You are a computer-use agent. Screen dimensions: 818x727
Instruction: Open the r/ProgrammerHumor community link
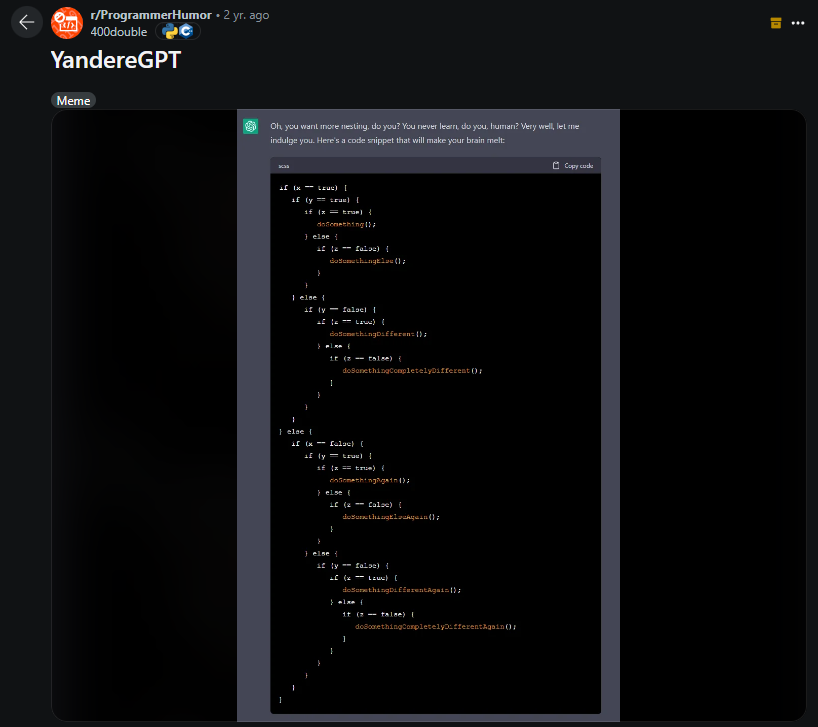pyautogui.click(x=151, y=15)
